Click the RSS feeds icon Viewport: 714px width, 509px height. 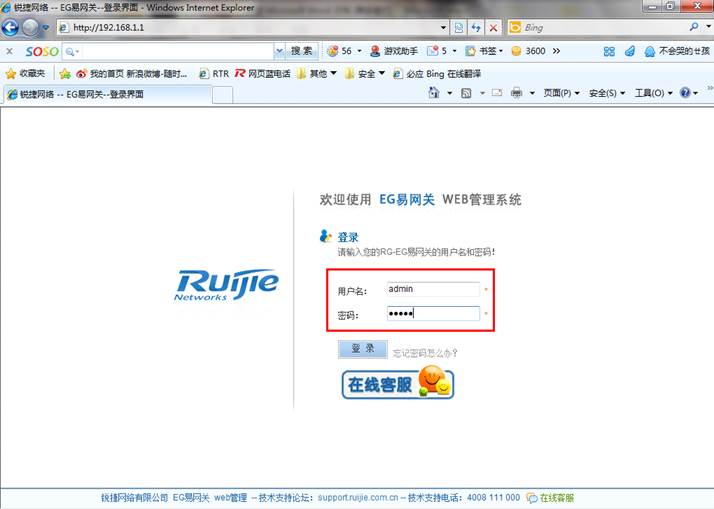[466, 93]
